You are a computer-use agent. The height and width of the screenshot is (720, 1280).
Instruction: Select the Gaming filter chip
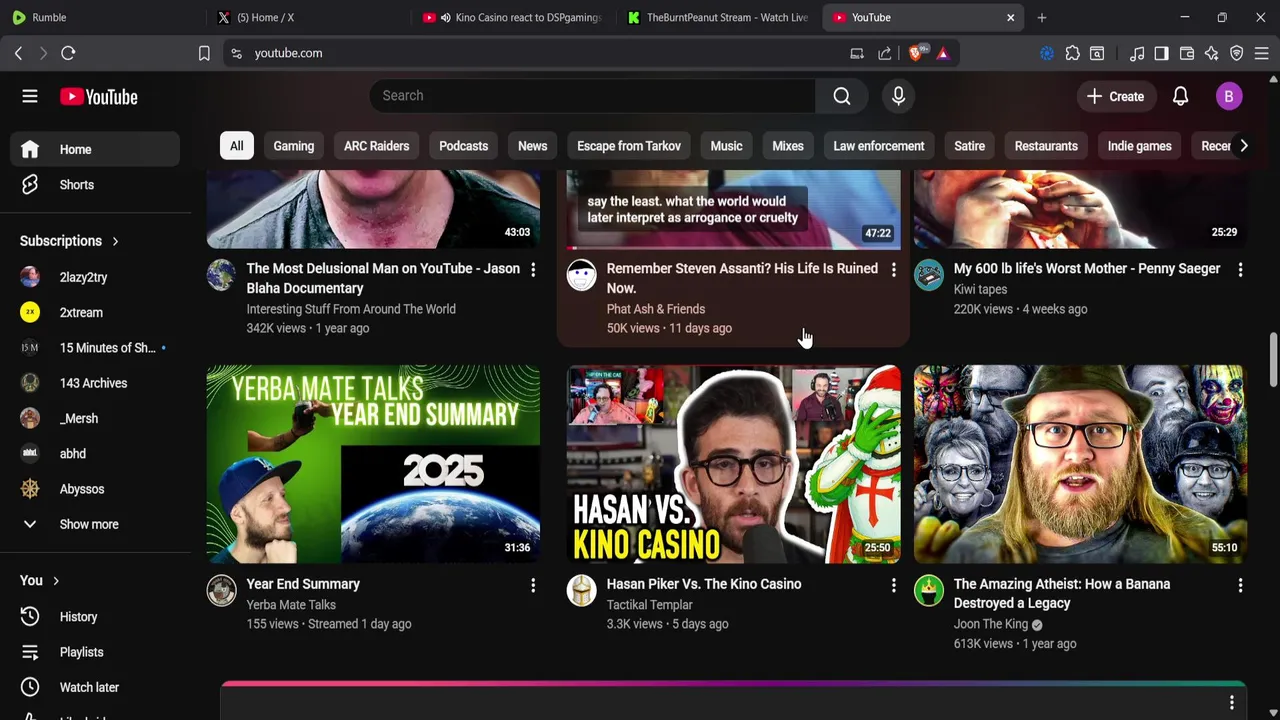pos(294,146)
